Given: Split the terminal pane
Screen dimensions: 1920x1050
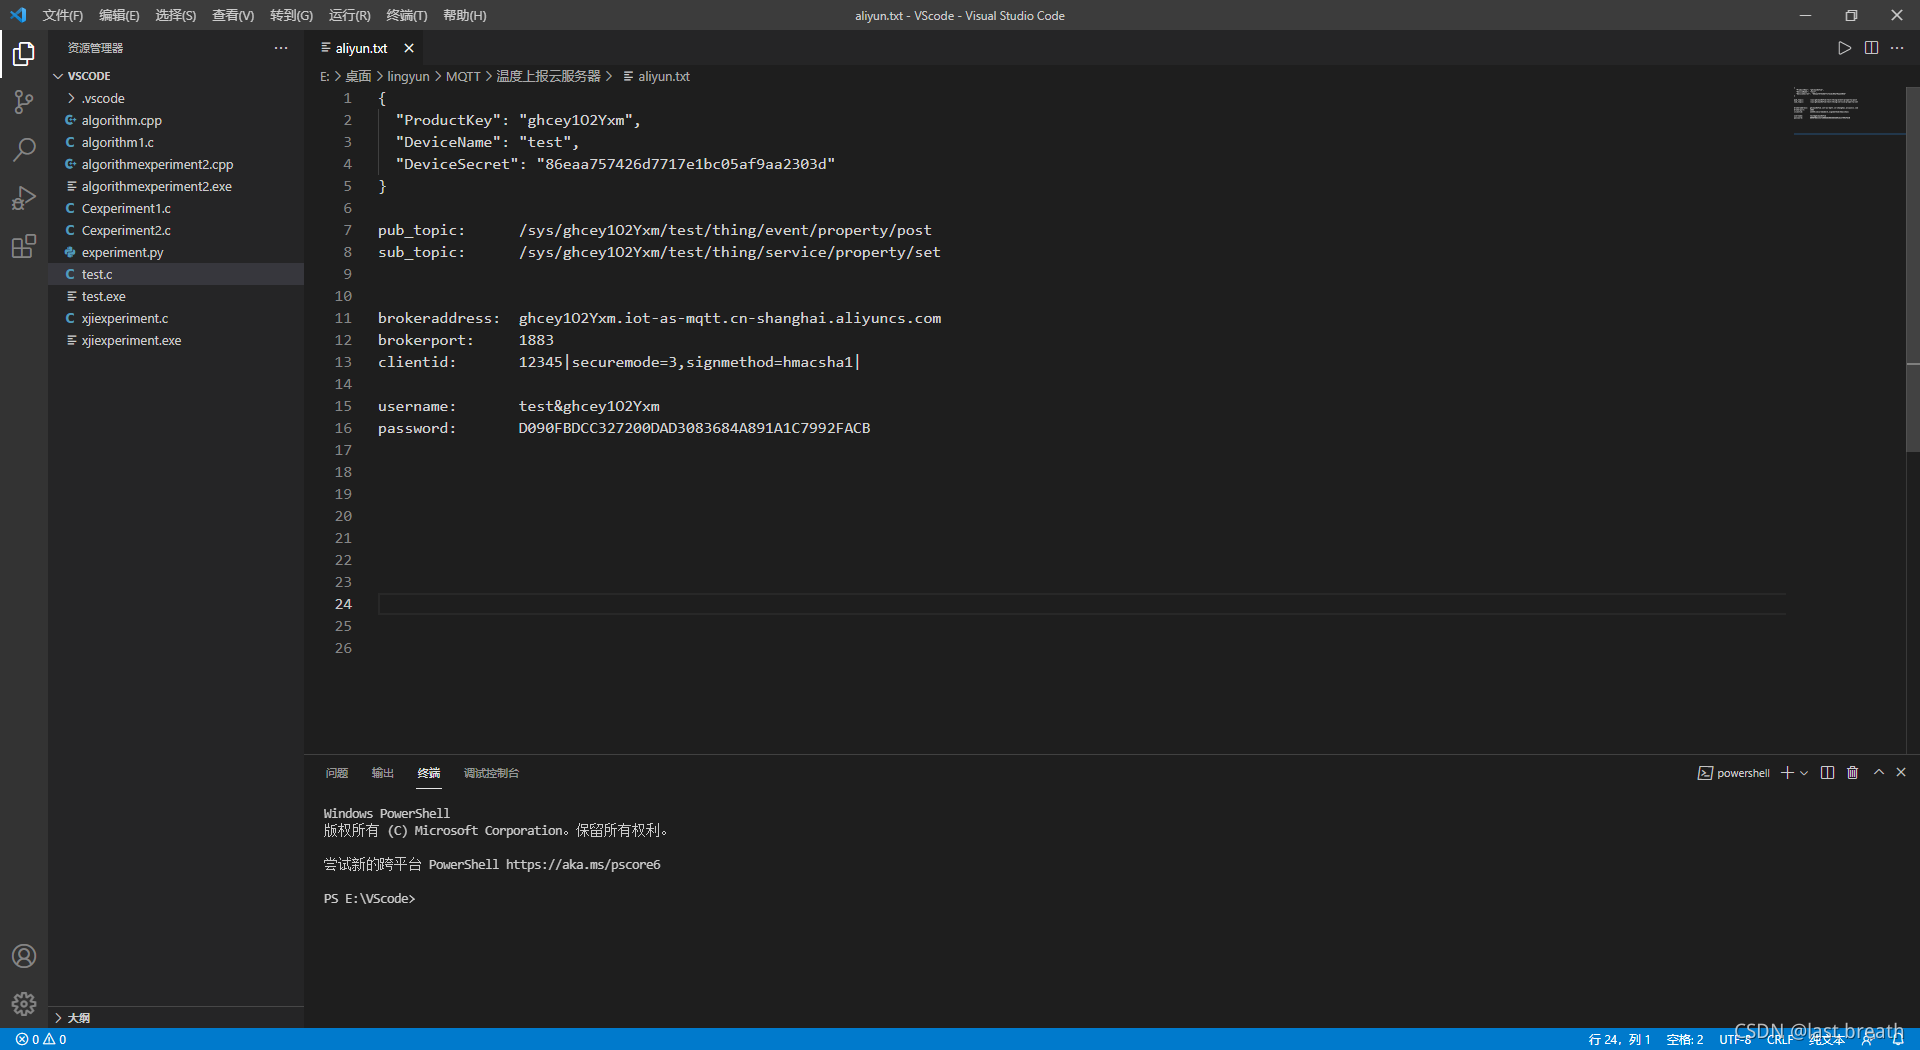Looking at the screenshot, I should pyautogui.click(x=1827, y=773).
